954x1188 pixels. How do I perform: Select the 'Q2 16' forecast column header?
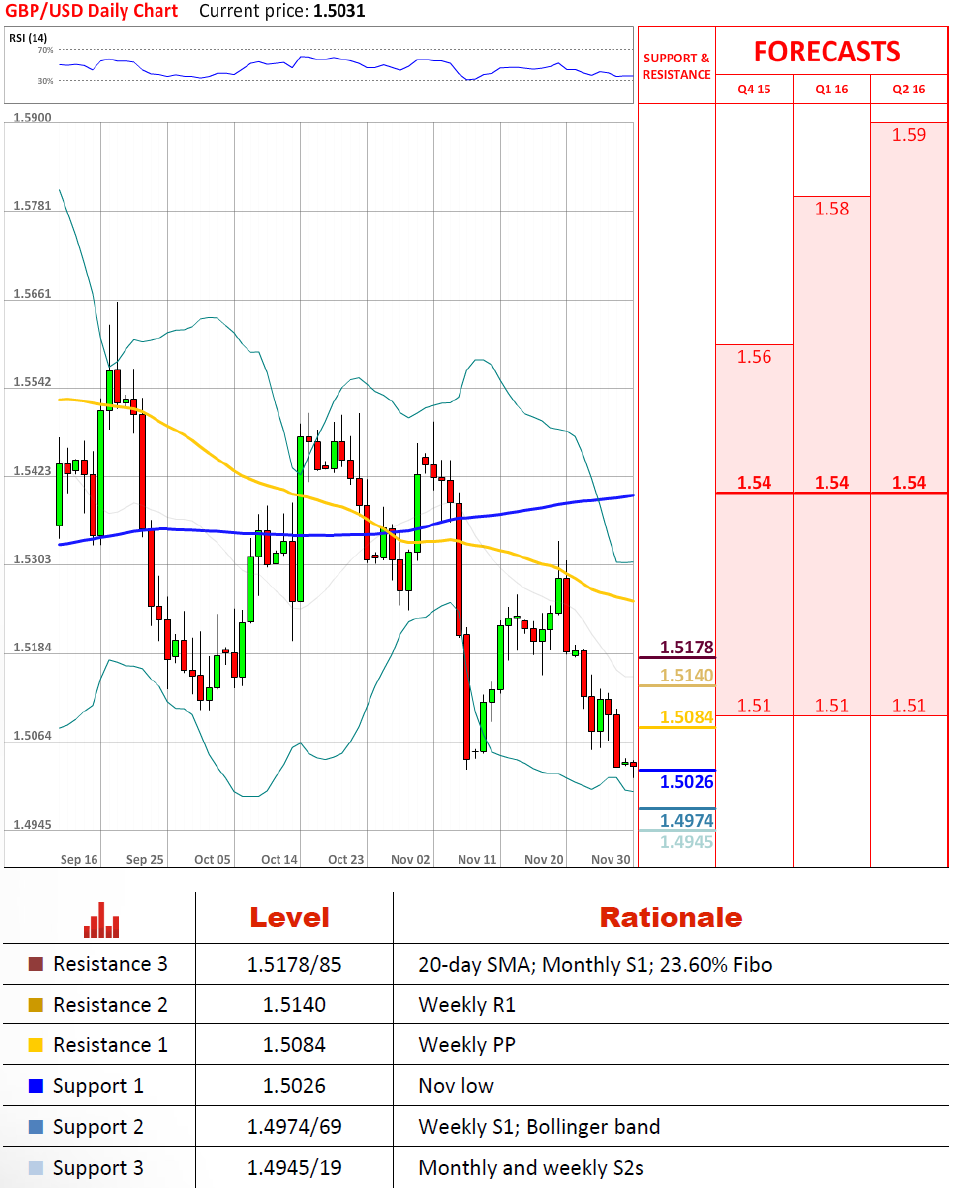click(909, 89)
